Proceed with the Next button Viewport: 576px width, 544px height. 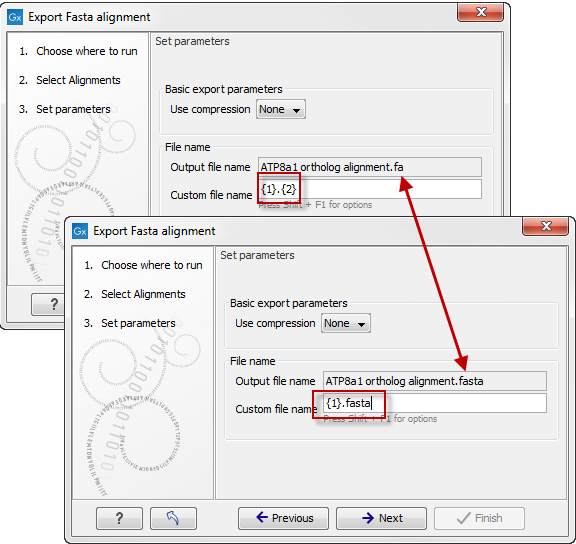[381, 518]
